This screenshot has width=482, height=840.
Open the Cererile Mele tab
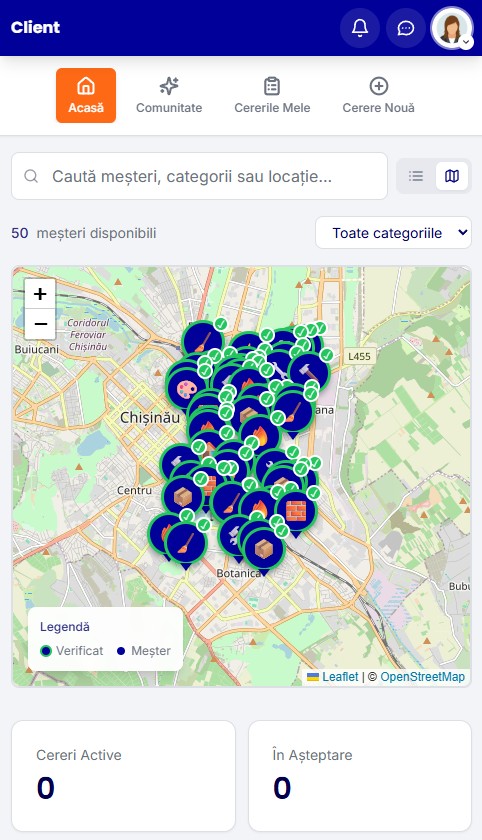tap(272, 95)
